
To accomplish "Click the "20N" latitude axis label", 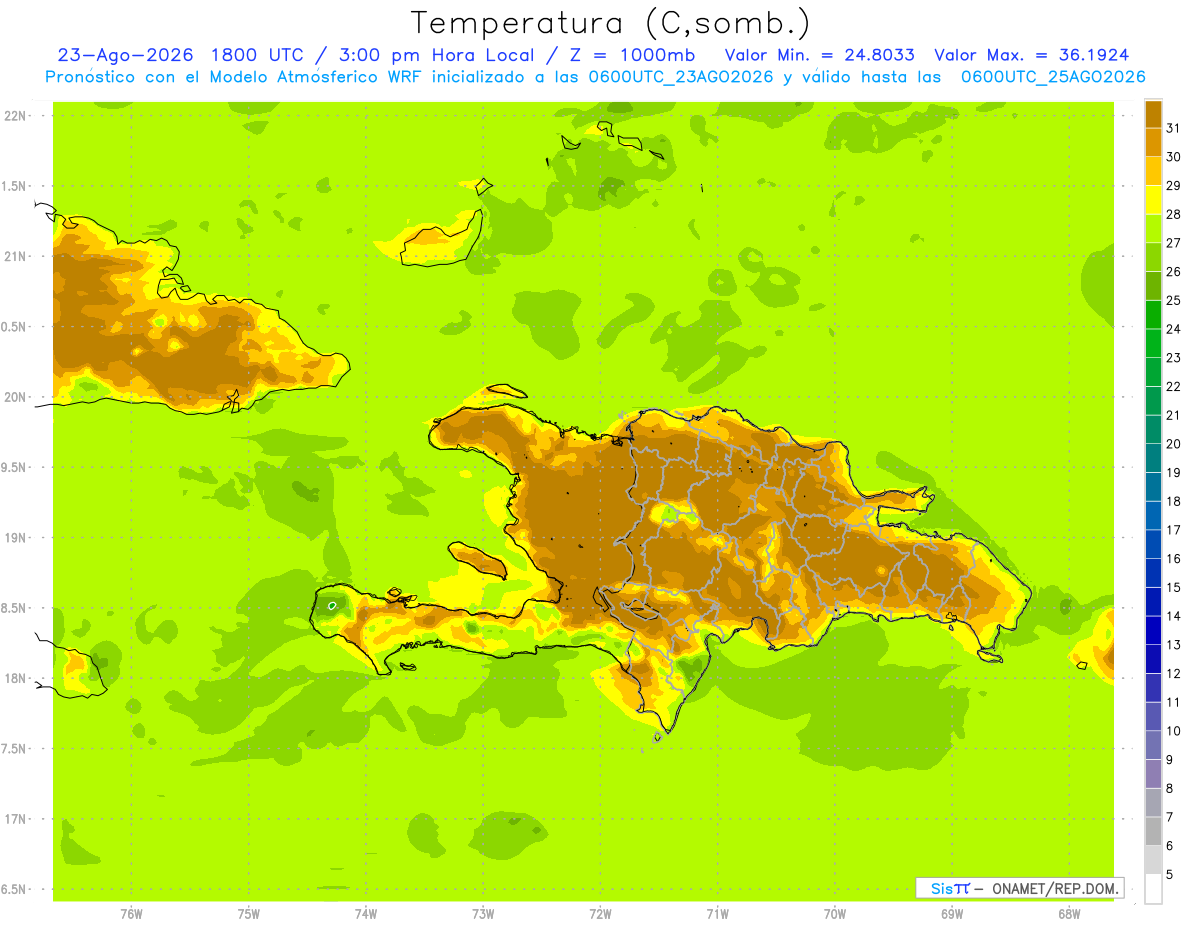I will click(16, 397).
